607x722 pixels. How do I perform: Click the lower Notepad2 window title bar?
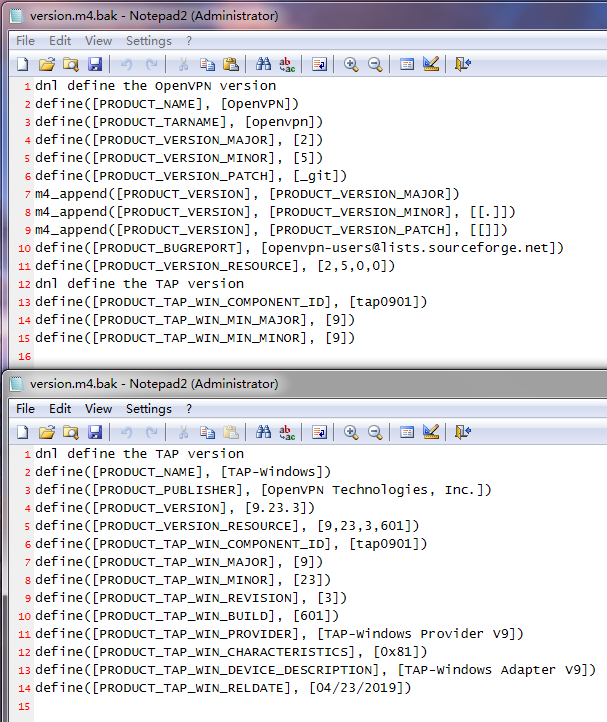tap(306, 384)
